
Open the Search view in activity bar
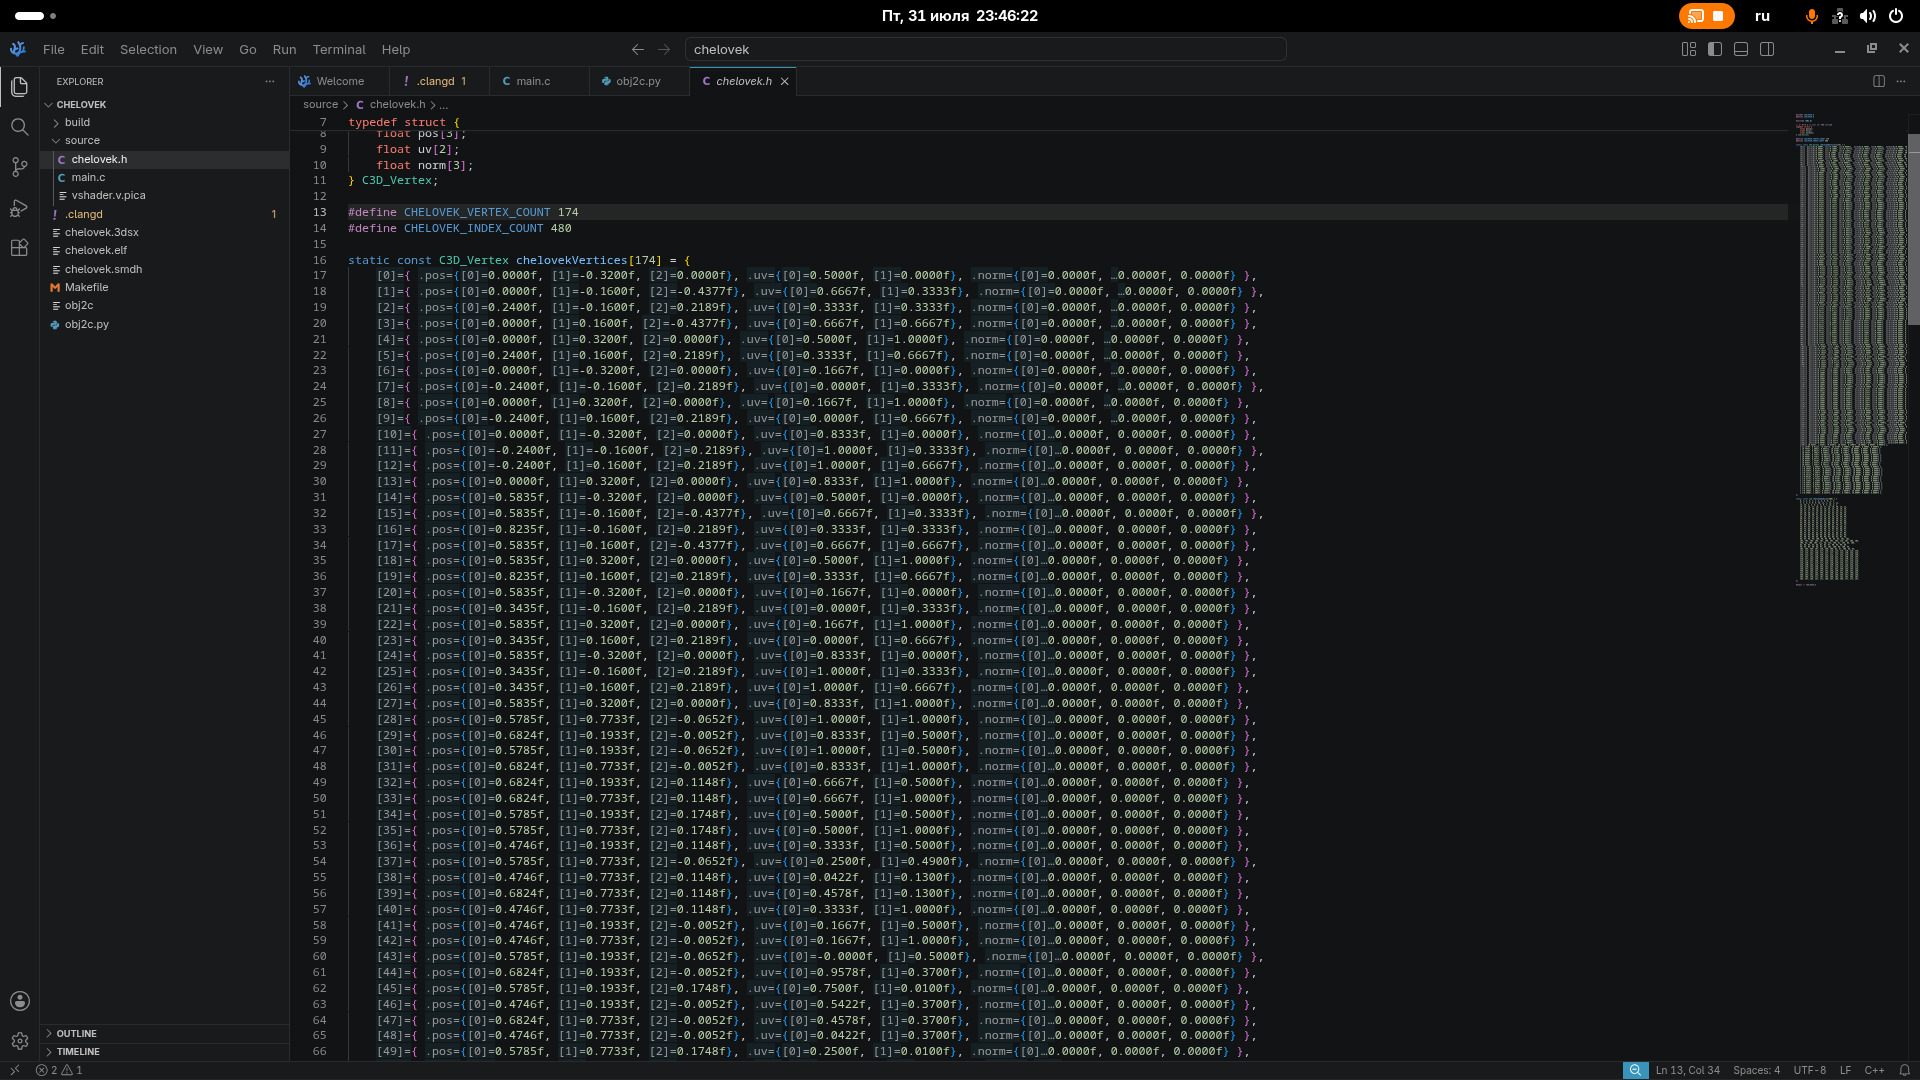[19, 127]
